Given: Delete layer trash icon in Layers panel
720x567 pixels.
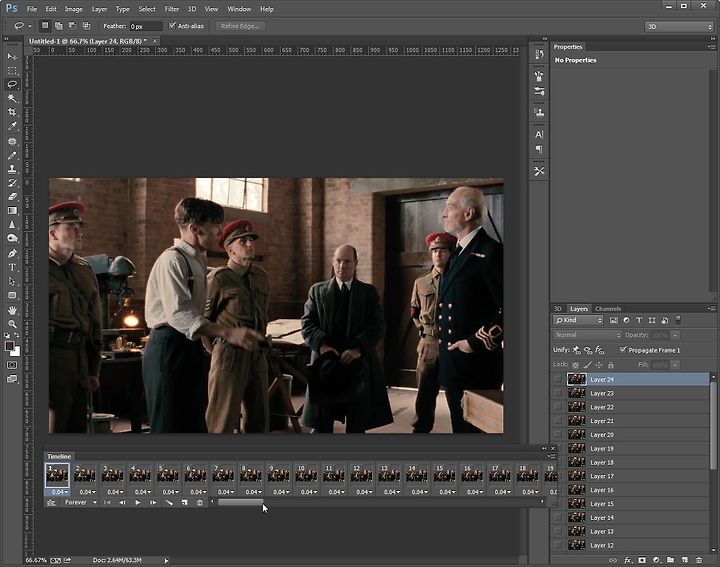Looking at the screenshot, I should pos(699,560).
